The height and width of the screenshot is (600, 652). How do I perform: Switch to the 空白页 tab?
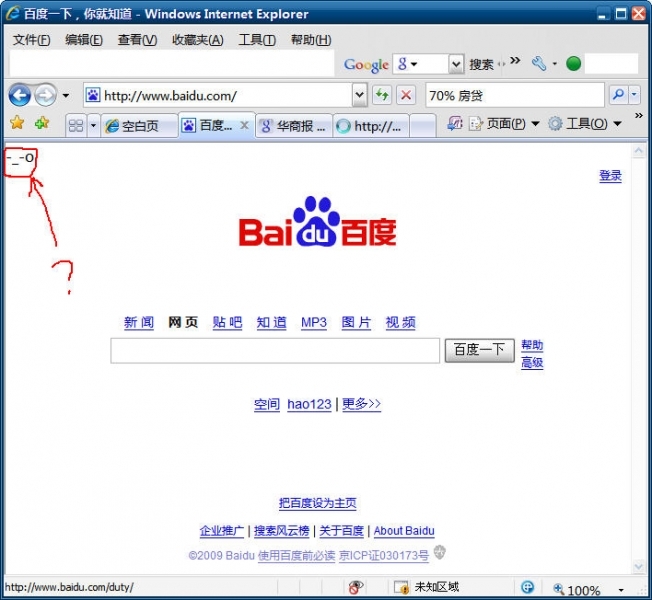coord(139,126)
